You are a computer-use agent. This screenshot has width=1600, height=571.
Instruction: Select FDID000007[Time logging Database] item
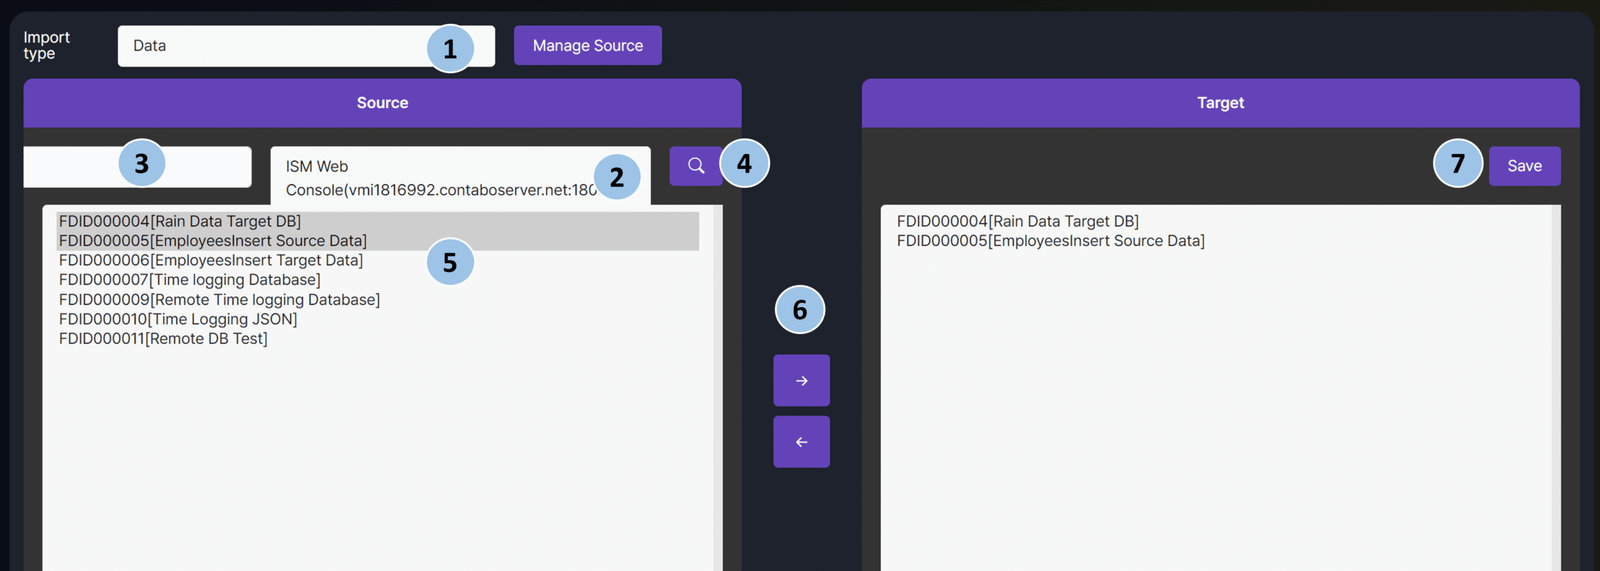(190, 280)
